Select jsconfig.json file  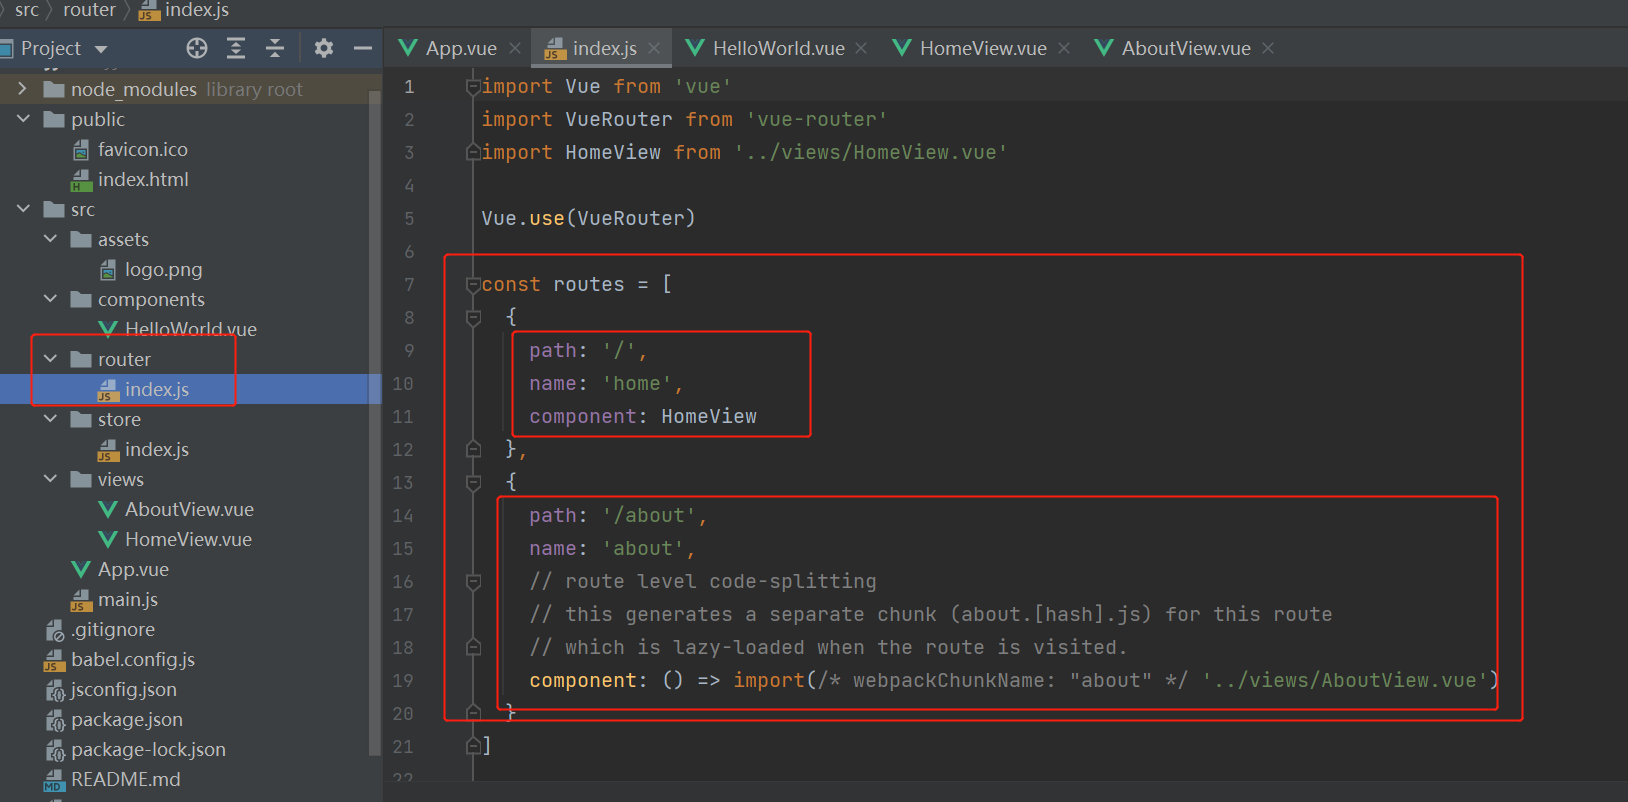click(x=111, y=689)
